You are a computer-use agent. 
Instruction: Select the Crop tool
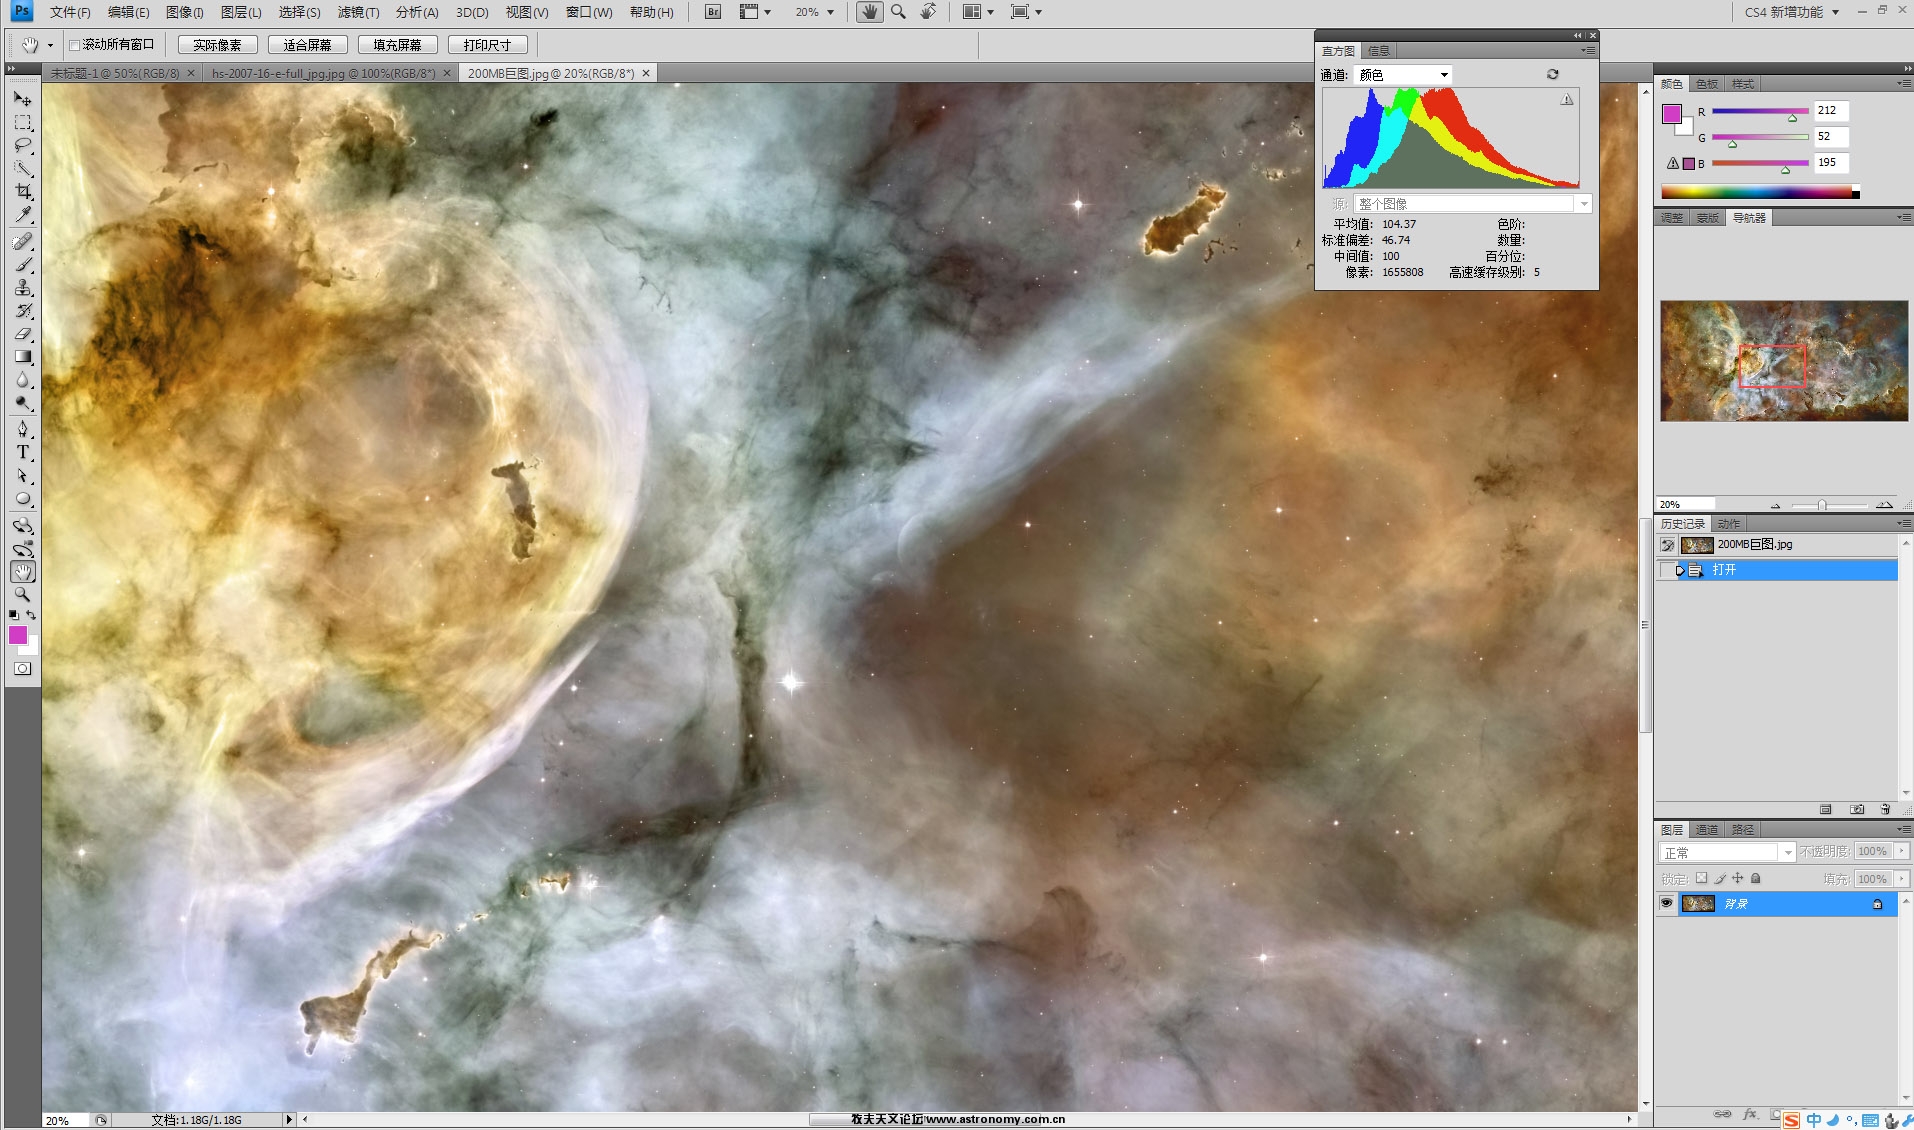[x=23, y=191]
